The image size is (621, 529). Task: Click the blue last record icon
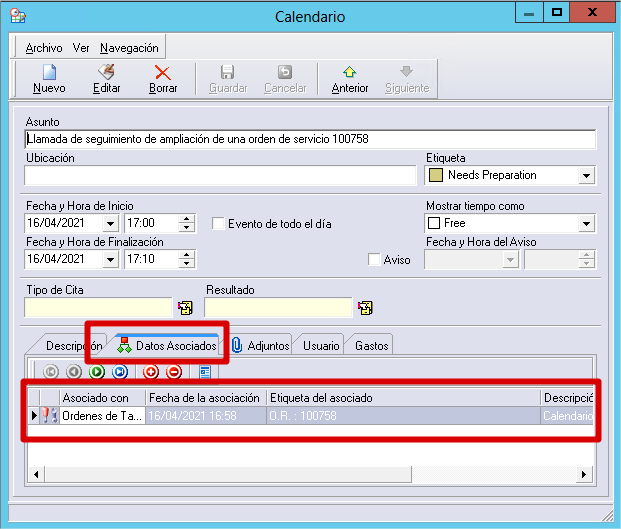point(120,372)
